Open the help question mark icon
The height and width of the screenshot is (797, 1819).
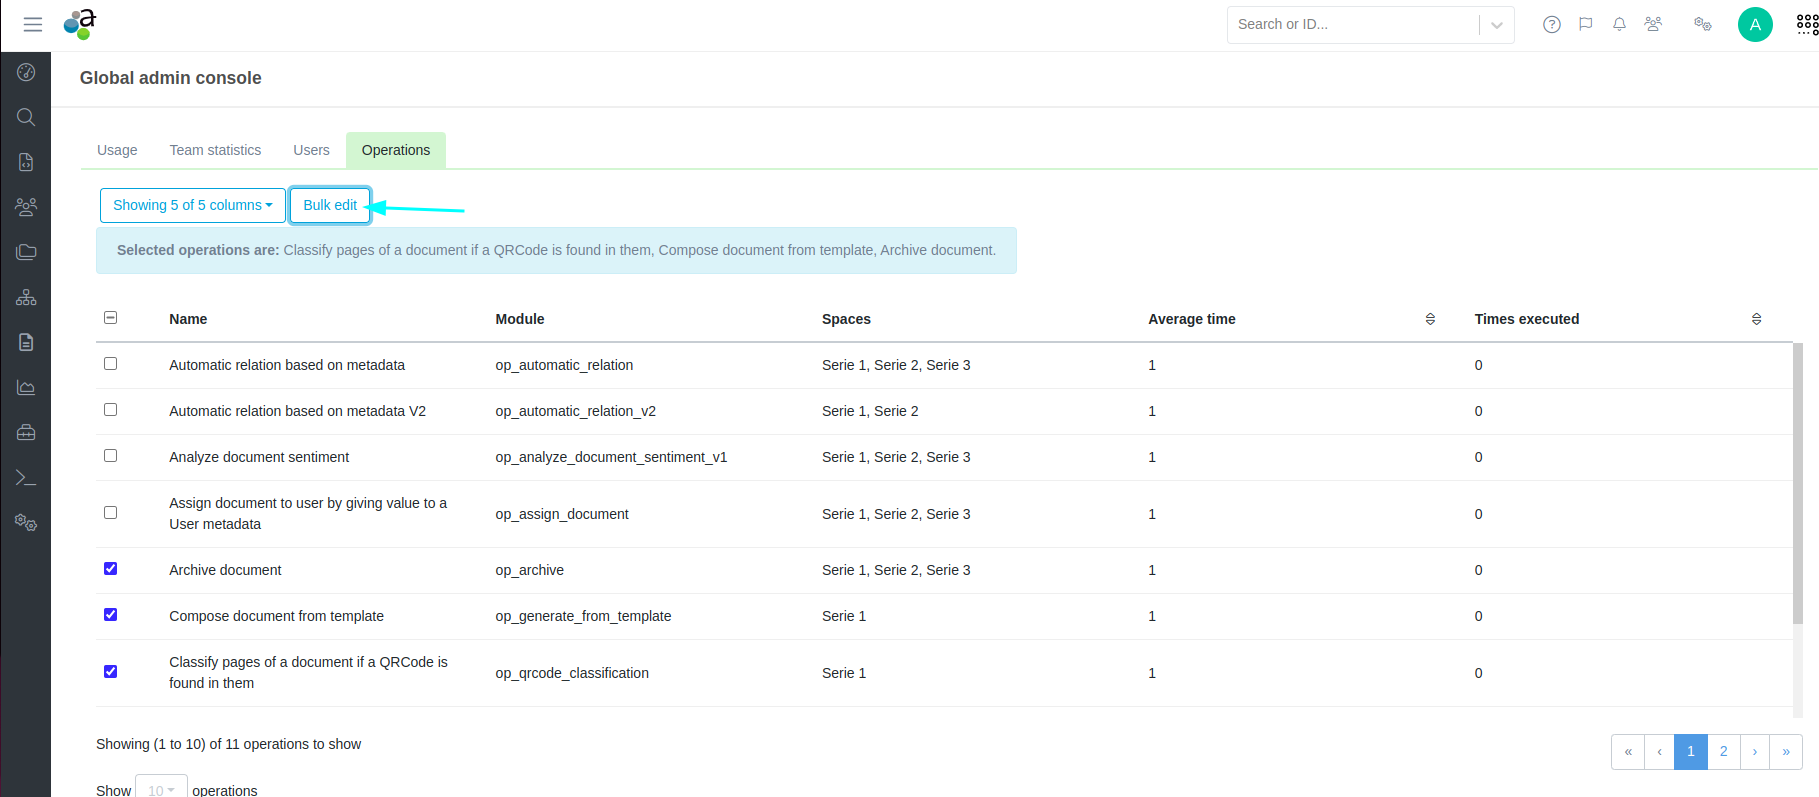pyautogui.click(x=1551, y=25)
